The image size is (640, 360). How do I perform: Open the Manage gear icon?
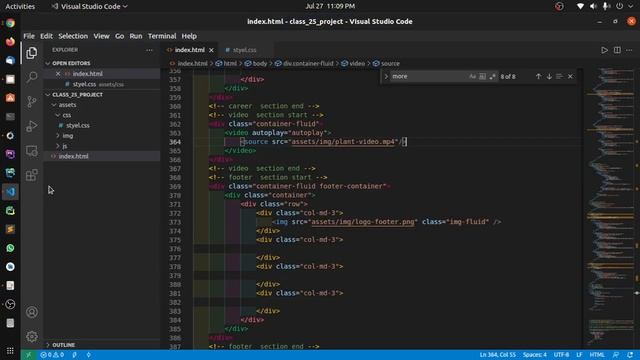click(32, 337)
